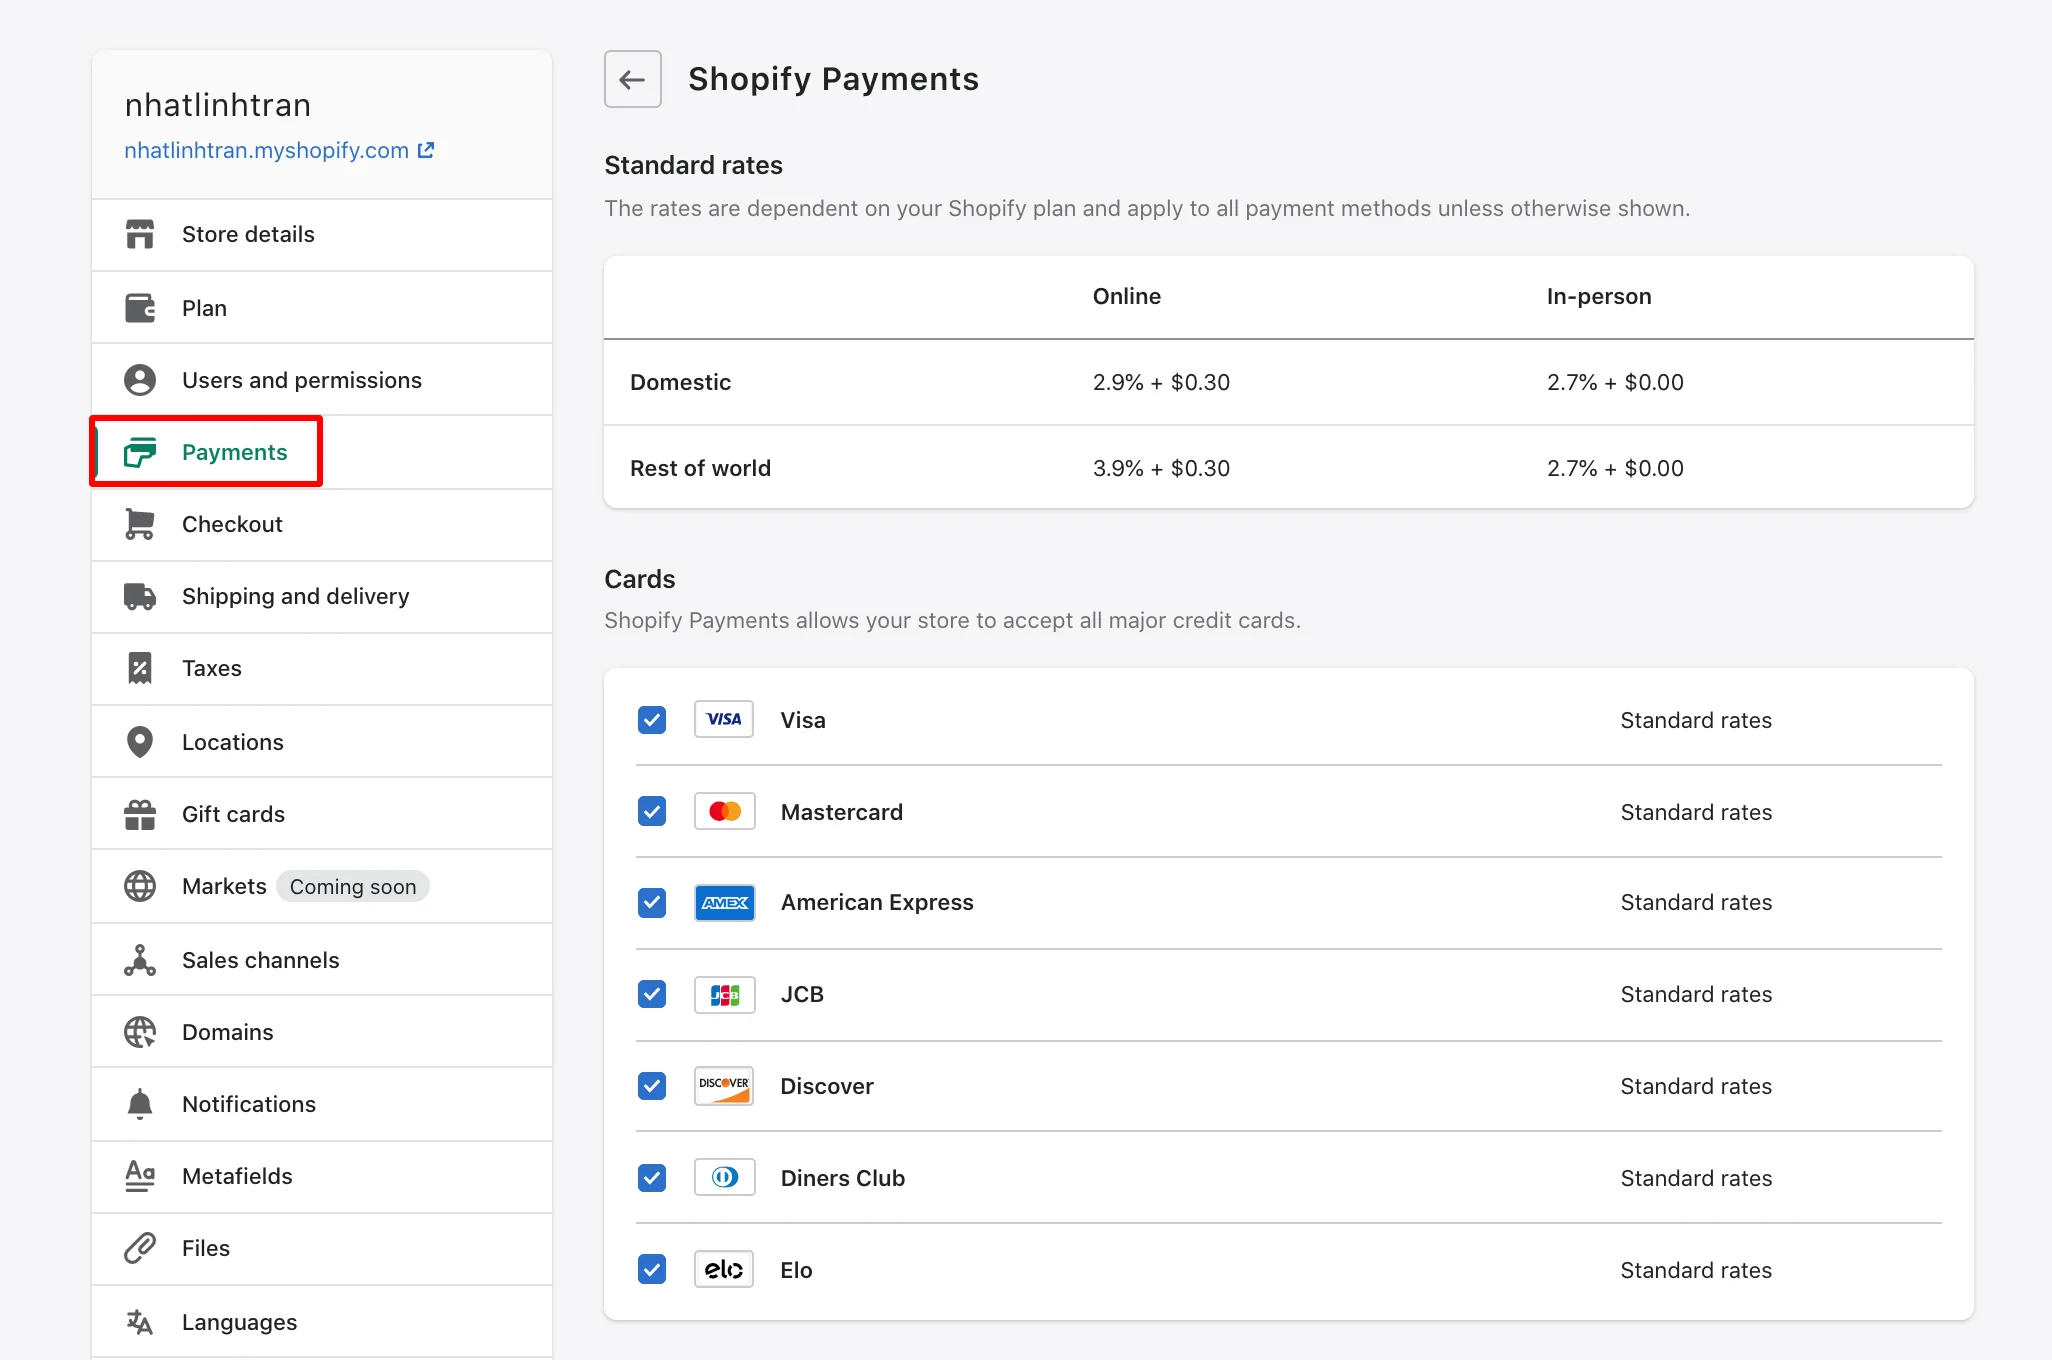Click the Gift cards present icon
This screenshot has width=2052, height=1360.
pos(140,814)
